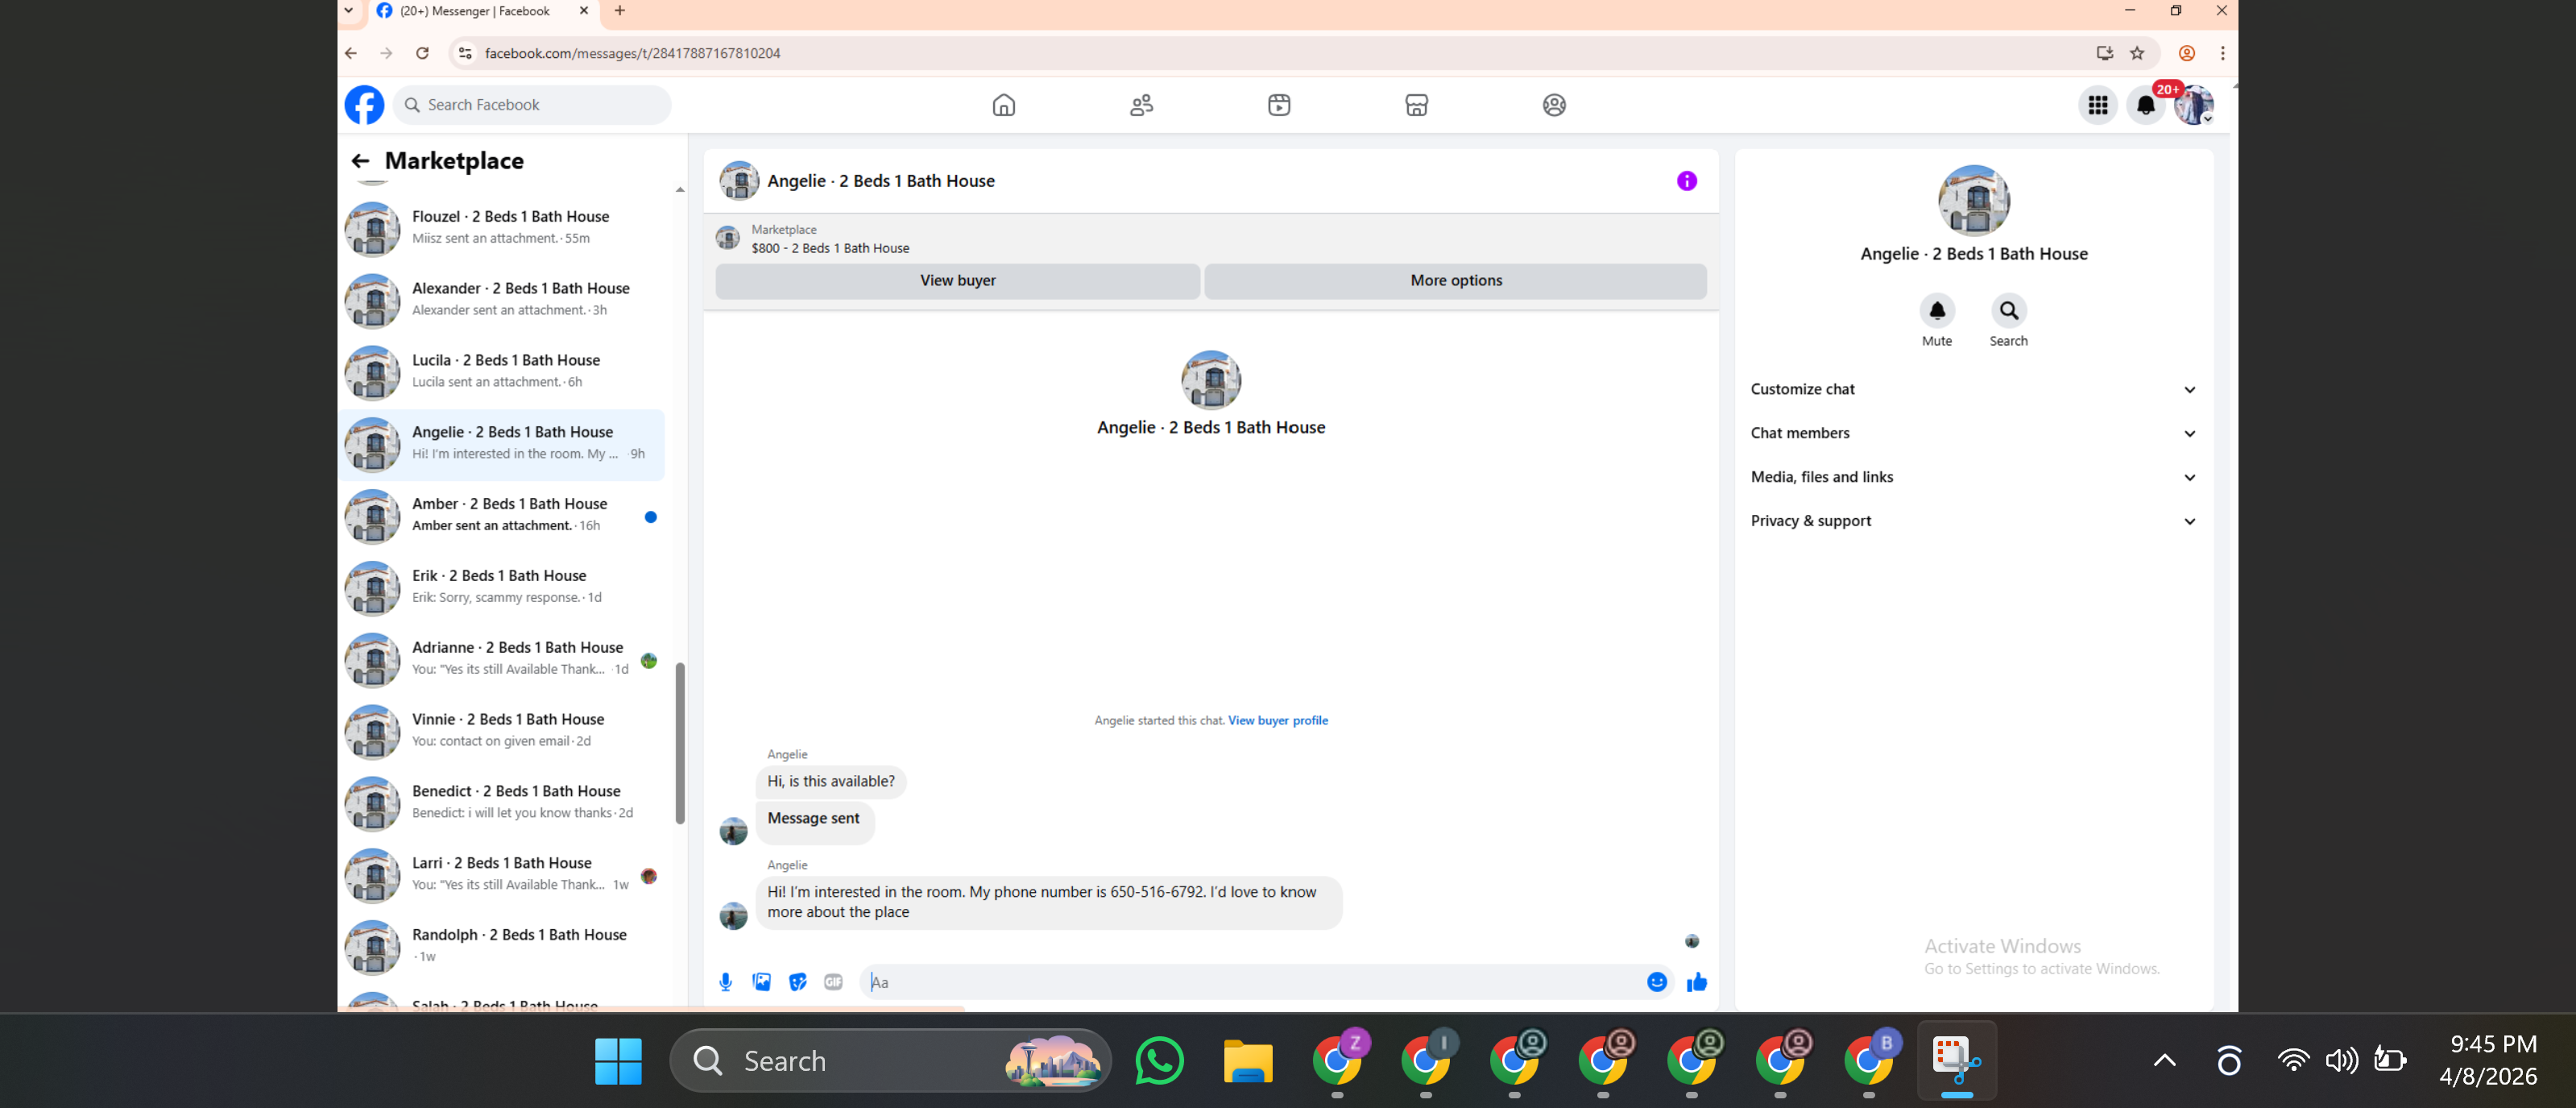Viewport: 2576px width, 1108px height.
Task: Click the conversation list scrollbar thumb
Action: (x=680, y=742)
